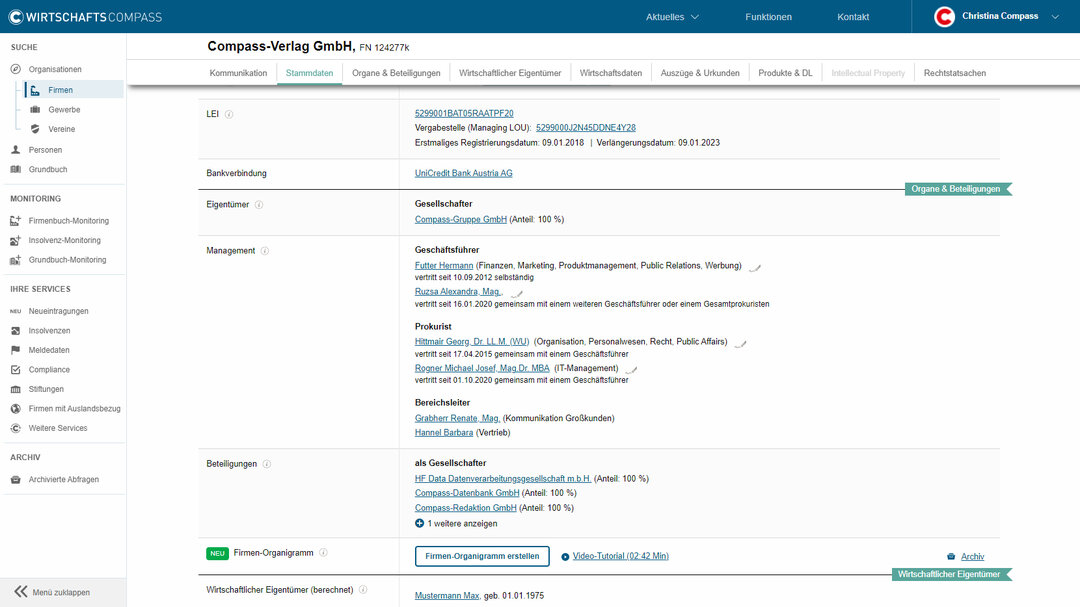Switch to the Kommunikation tab

[238, 73]
